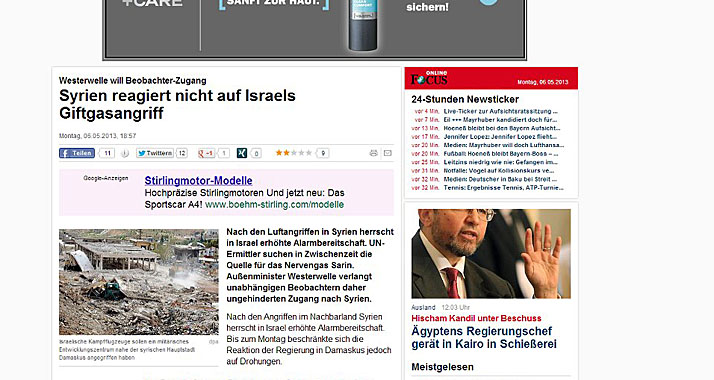
Task: Click the 'Ausland' category label
Action: coord(423,308)
